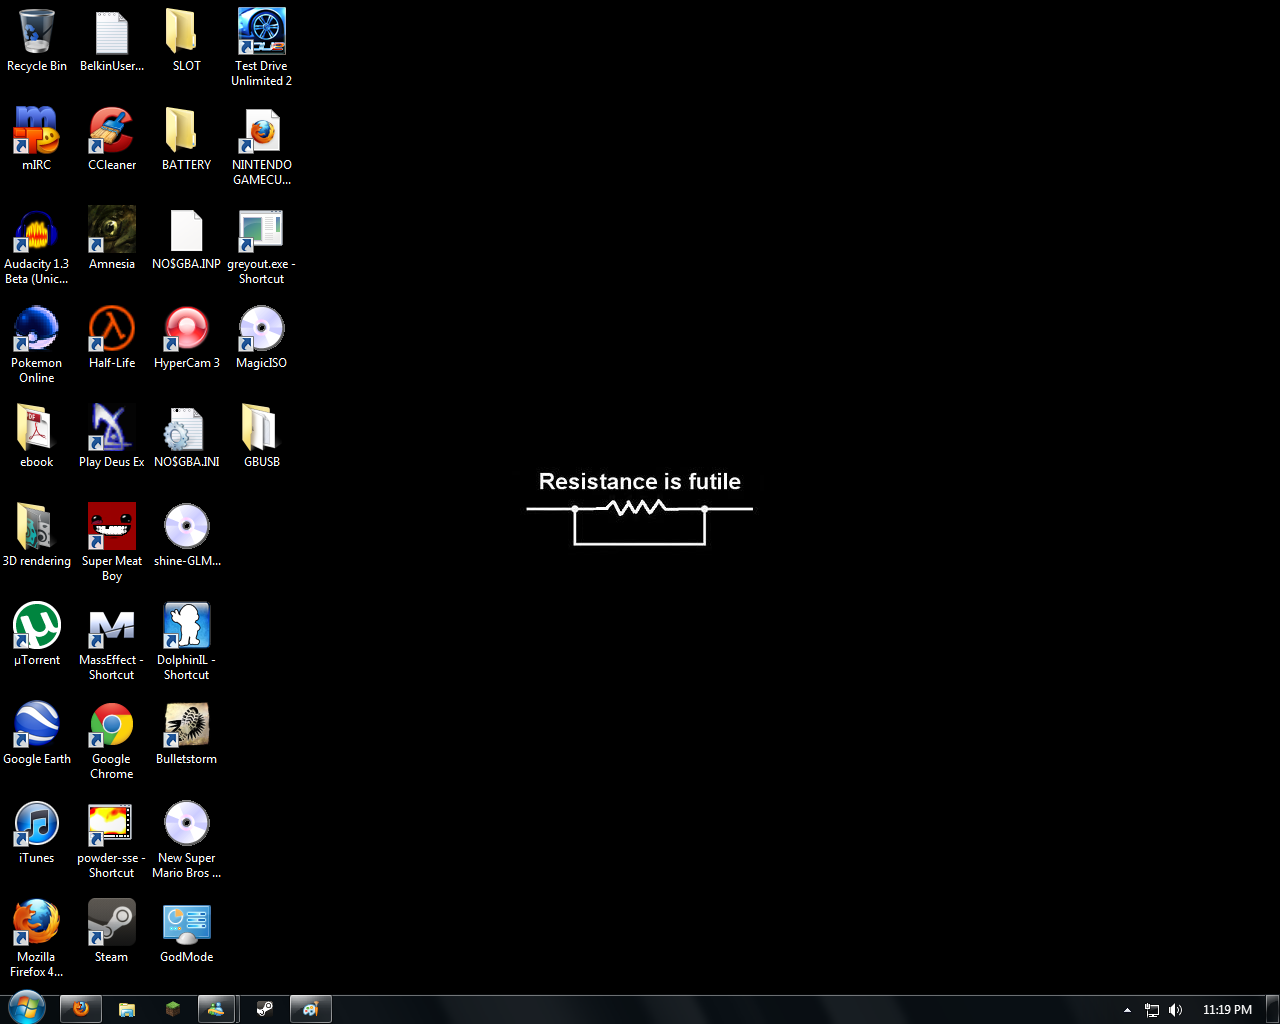Click the network status tray icon

(1151, 1010)
